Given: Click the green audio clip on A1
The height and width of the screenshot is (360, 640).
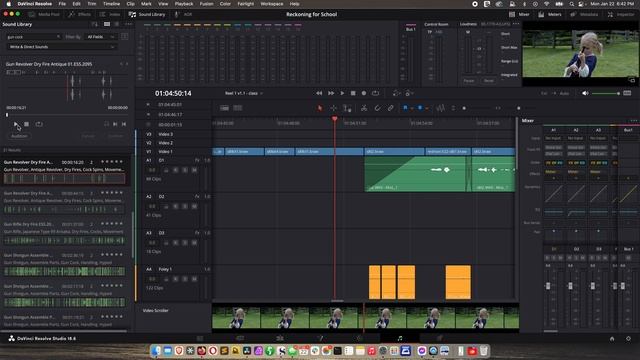Looking at the screenshot, I should tap(416, 174).
